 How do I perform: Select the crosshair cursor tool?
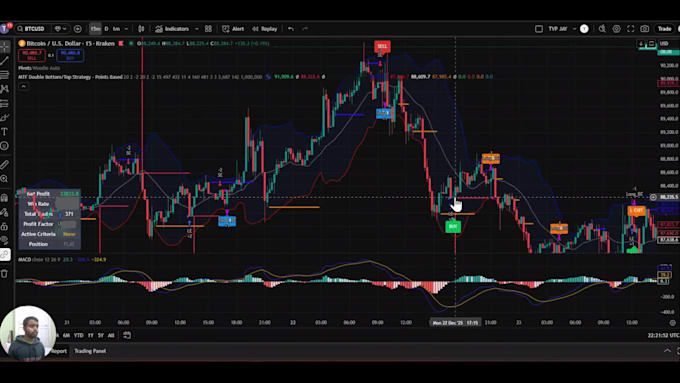tap(5, 46)
